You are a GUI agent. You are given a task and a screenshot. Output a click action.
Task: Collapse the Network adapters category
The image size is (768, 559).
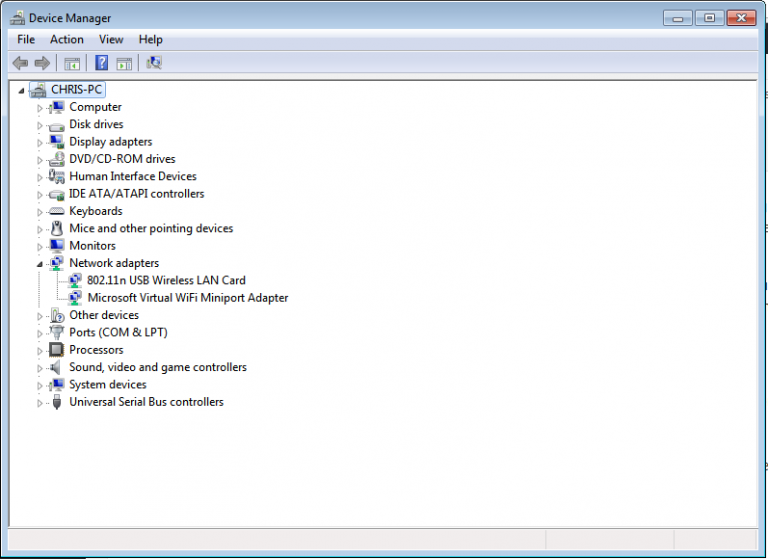pos(40,264)
